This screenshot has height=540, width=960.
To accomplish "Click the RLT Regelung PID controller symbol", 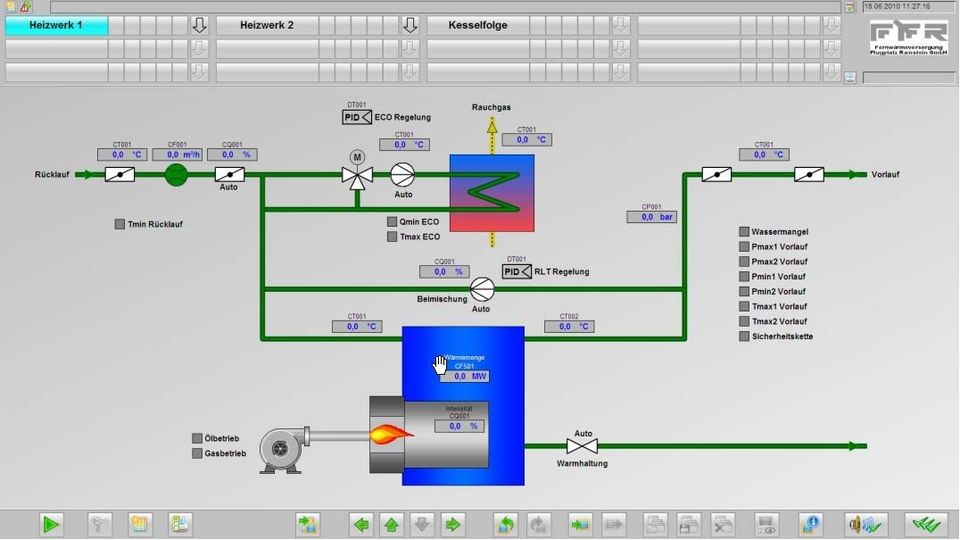I will (x=517, y=271).
